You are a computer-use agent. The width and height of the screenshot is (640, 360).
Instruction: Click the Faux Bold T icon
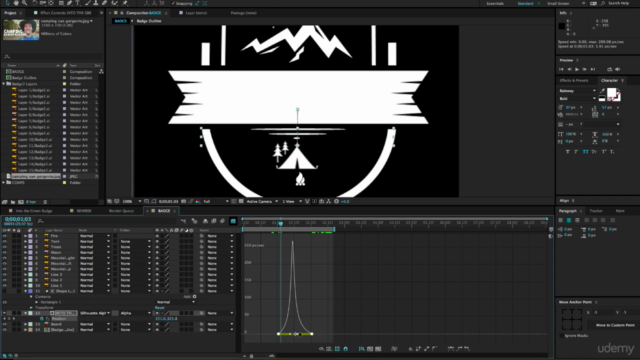tap(568, 151)
